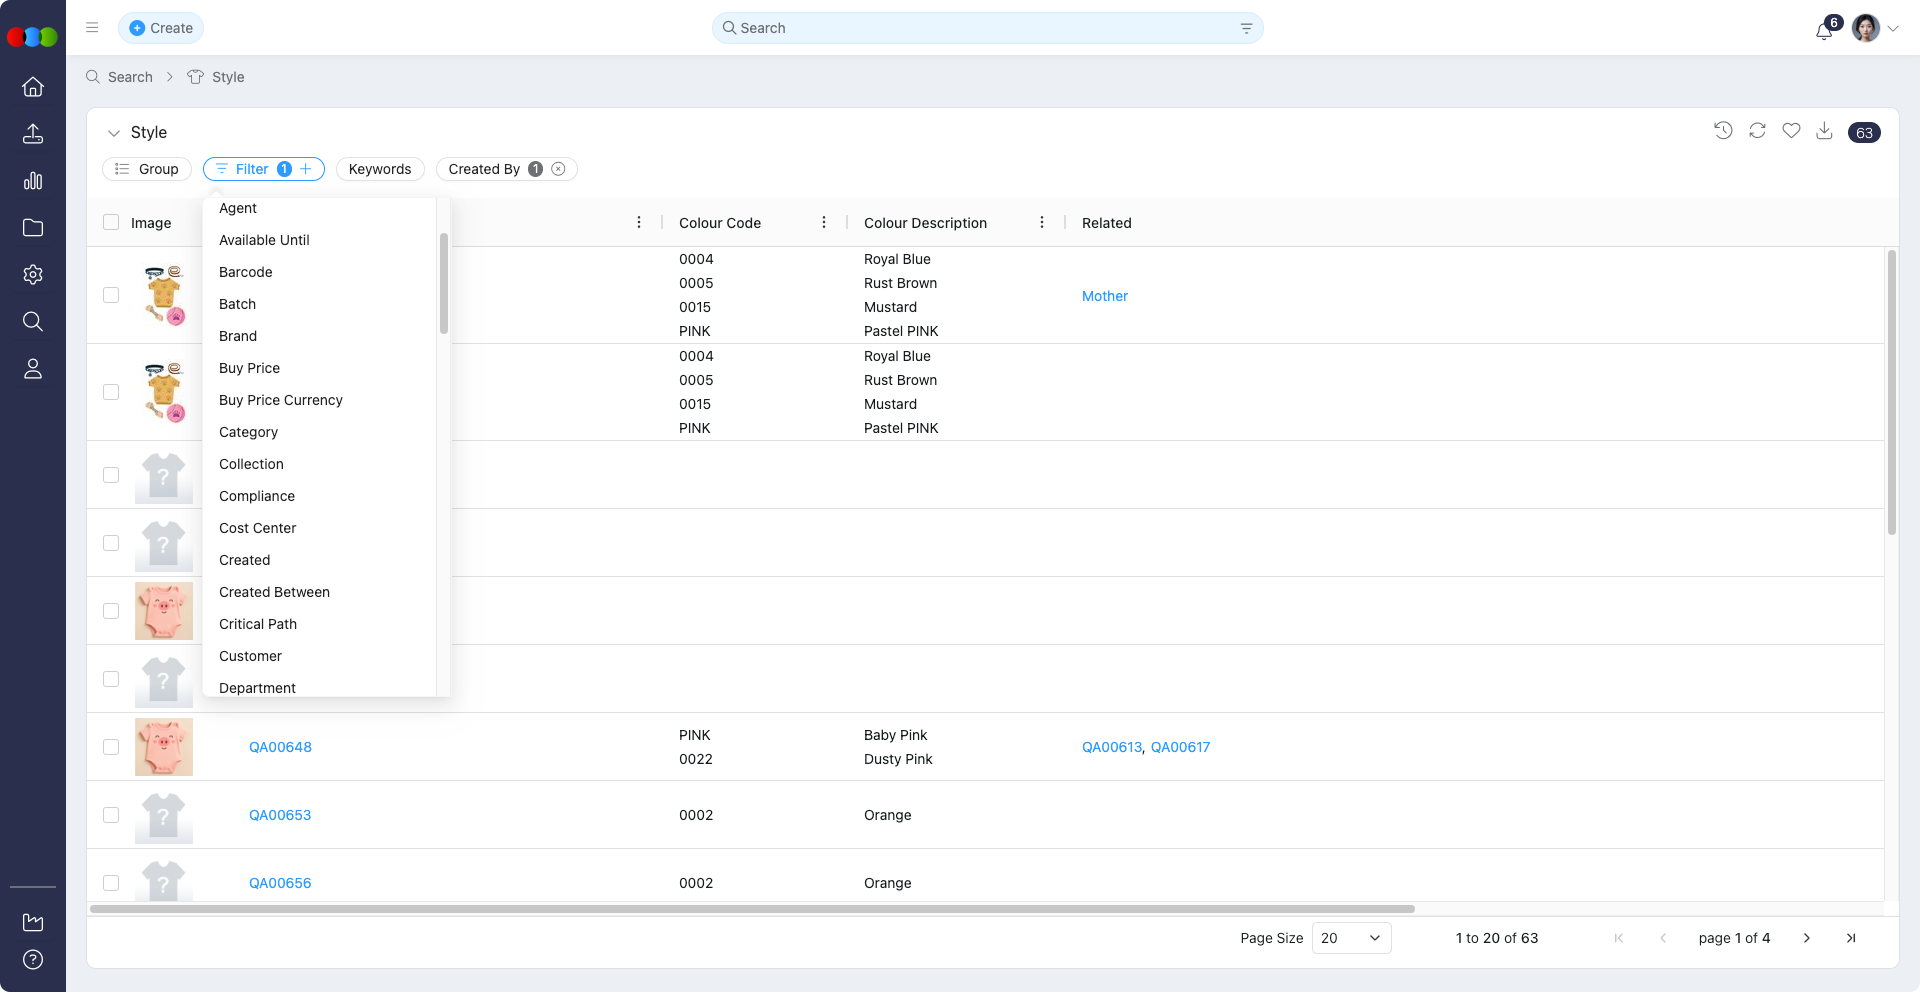Click the refresh results icon
Image resolution: width=1920 pixels, height=992 pixels.
click(1757, 131)
